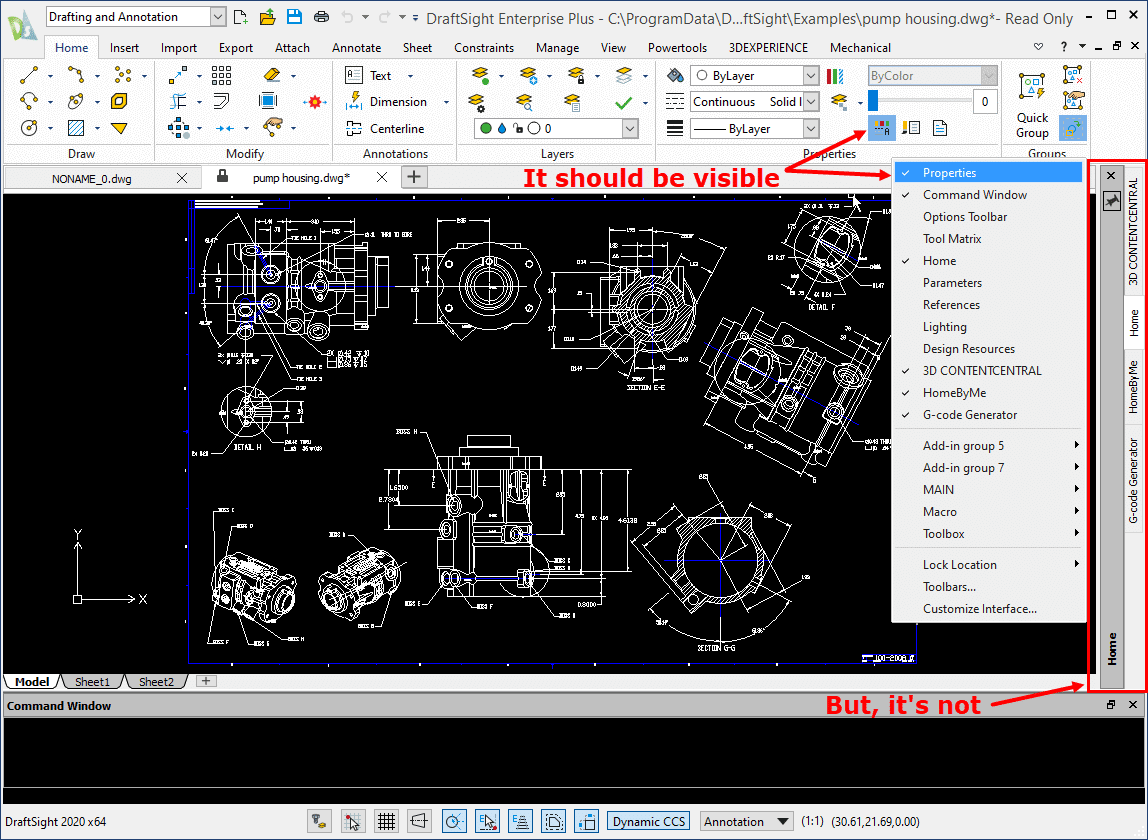Click the Open file folder icon
The height and width of the screenshot is (840, 1148).
point(267,17)
